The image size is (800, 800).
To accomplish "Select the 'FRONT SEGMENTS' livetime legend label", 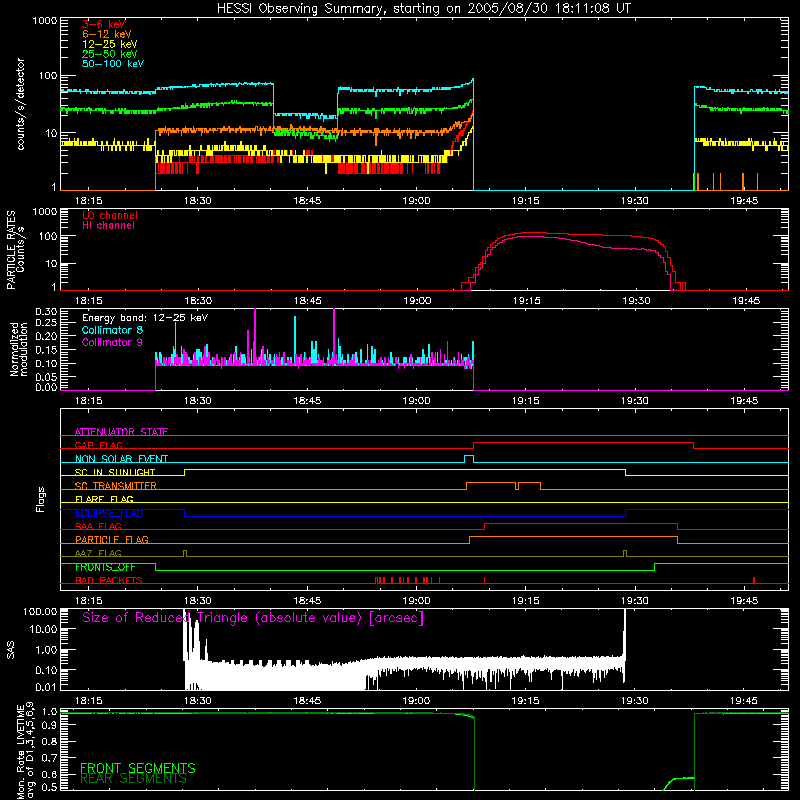I will [138, 768].
